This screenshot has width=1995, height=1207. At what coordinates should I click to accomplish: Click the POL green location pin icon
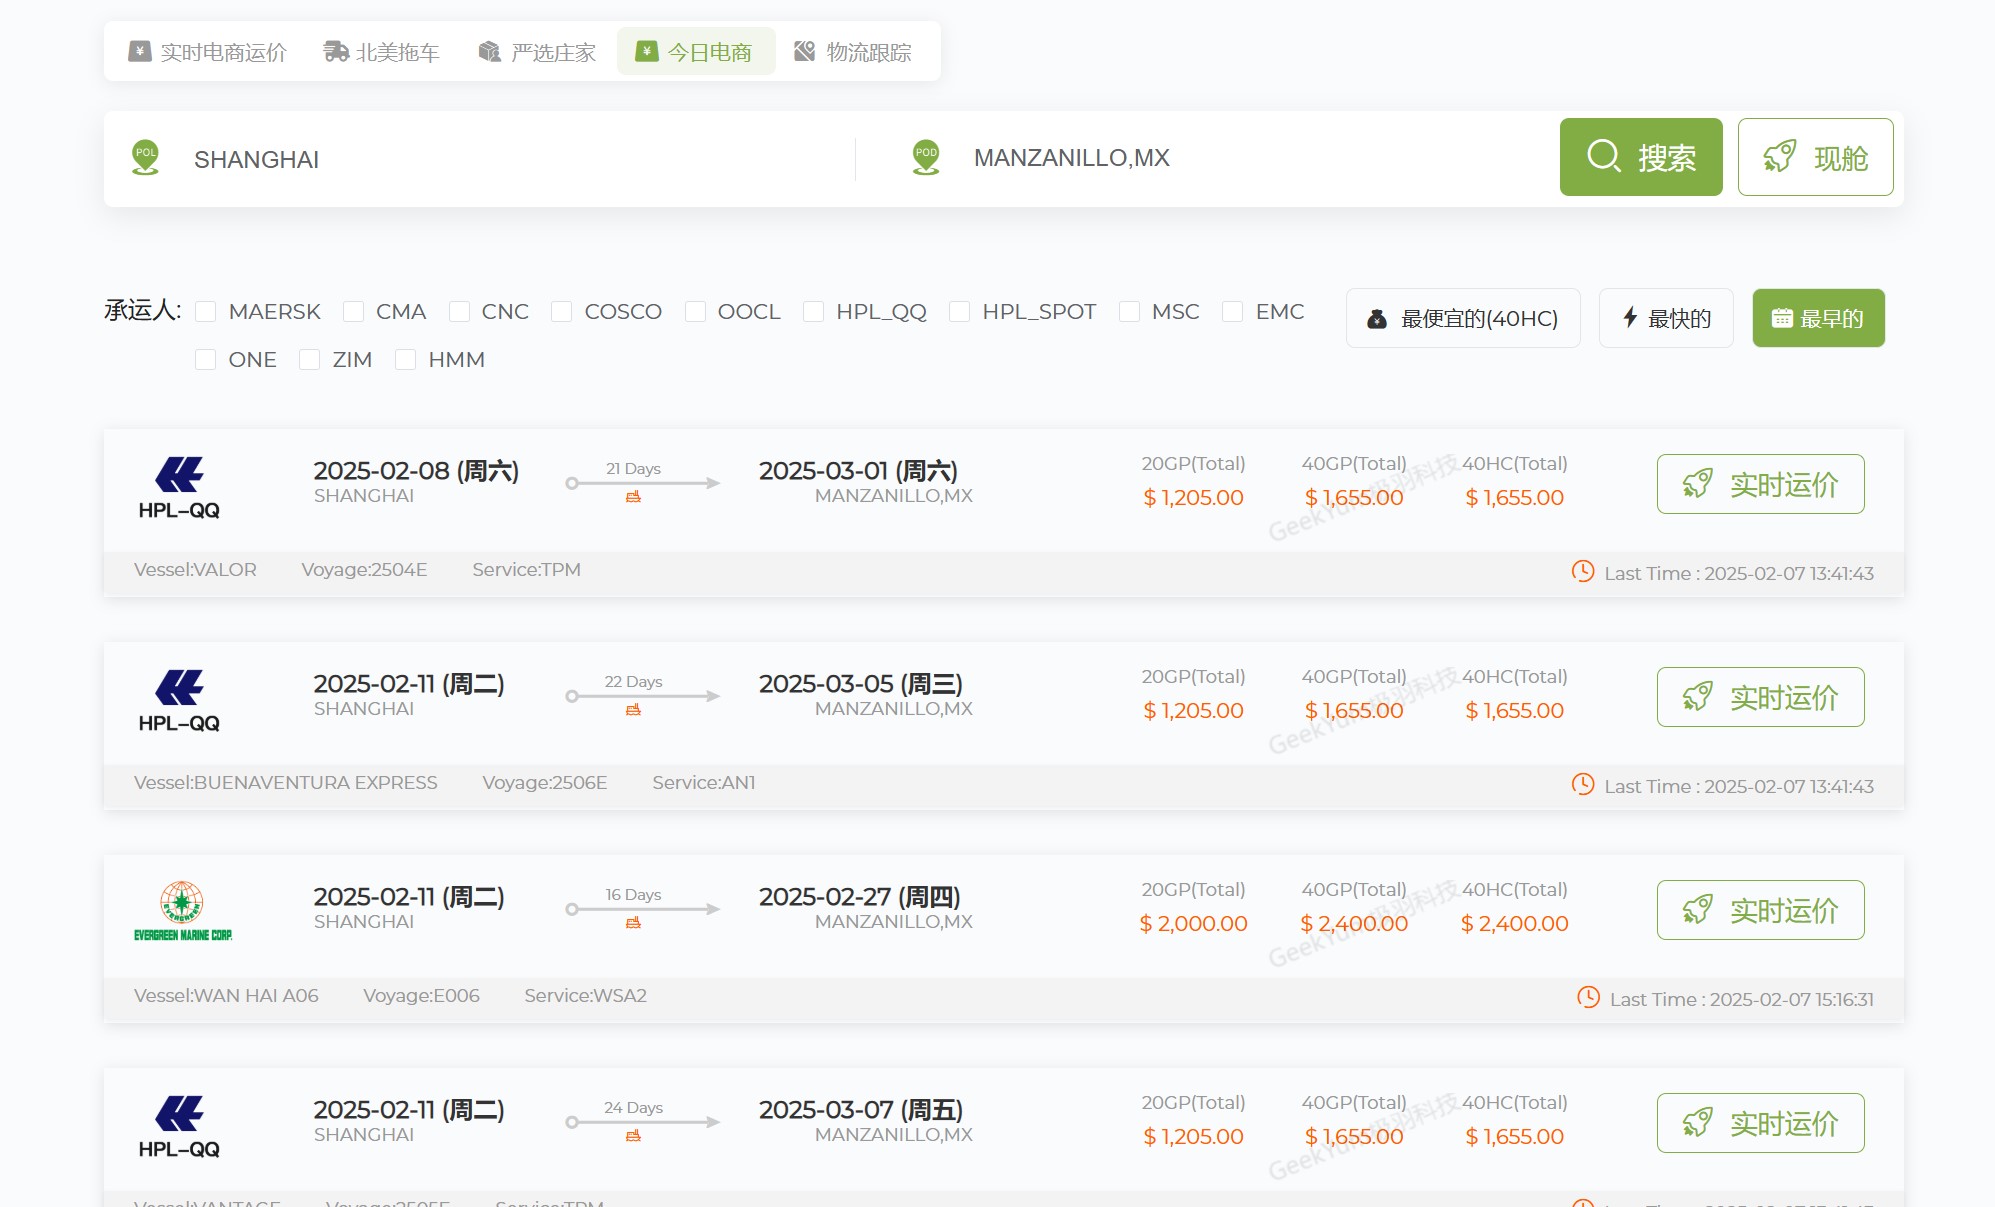click(146, 157)
